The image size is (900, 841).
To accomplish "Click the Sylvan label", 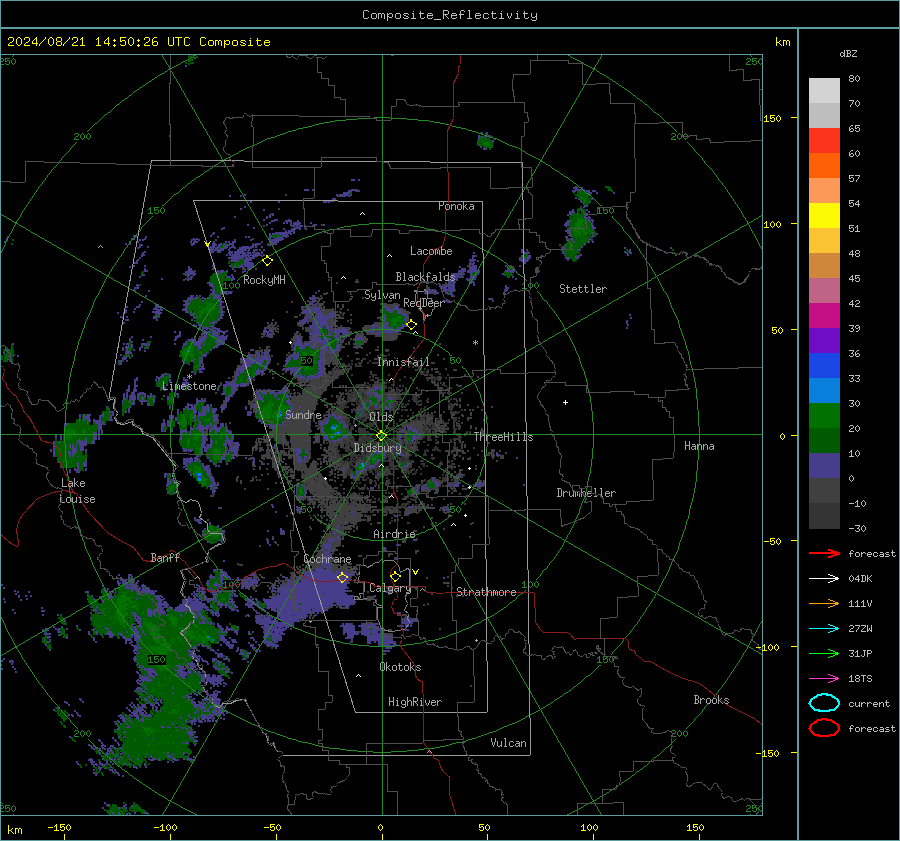I will coord(382,295).
